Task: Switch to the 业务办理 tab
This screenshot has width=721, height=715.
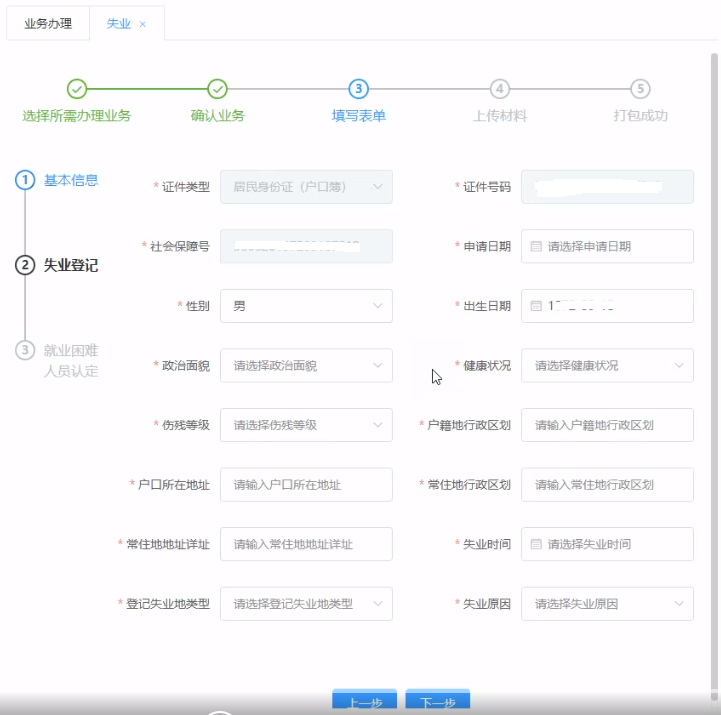Action: coord(48,23)
